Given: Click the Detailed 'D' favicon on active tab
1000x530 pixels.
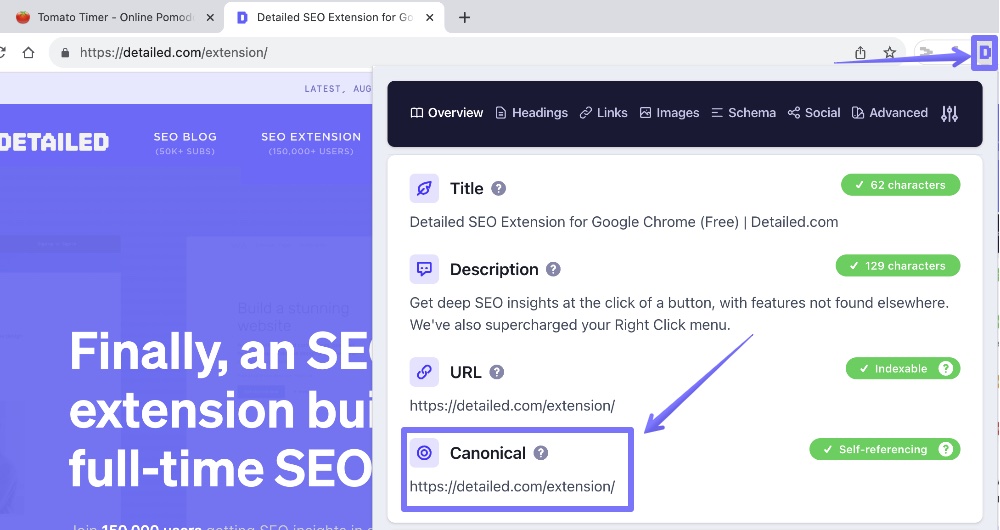Looking at the screenshot, I should 242,17.
